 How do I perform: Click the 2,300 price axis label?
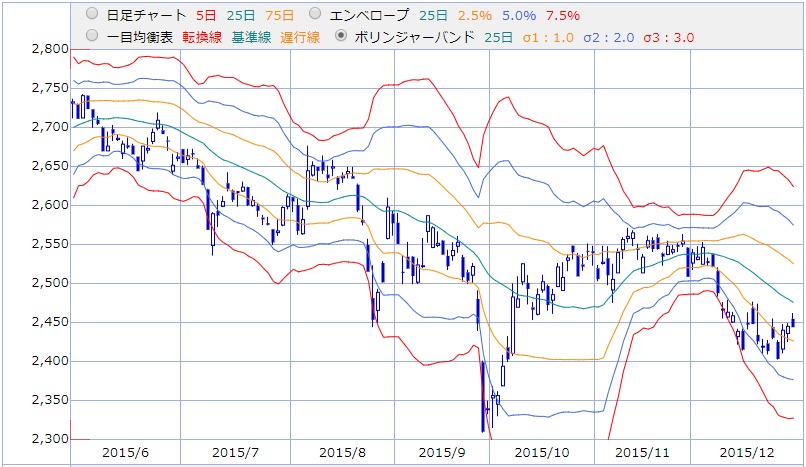point(50,439)
